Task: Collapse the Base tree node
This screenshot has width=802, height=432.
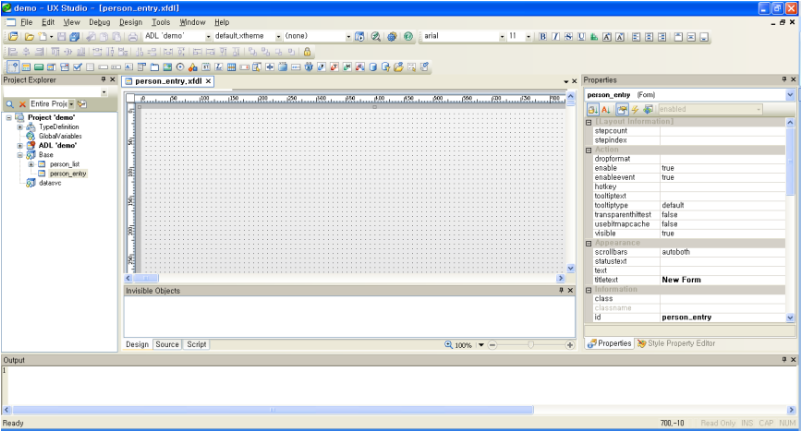Action: (x=20, y=155)
